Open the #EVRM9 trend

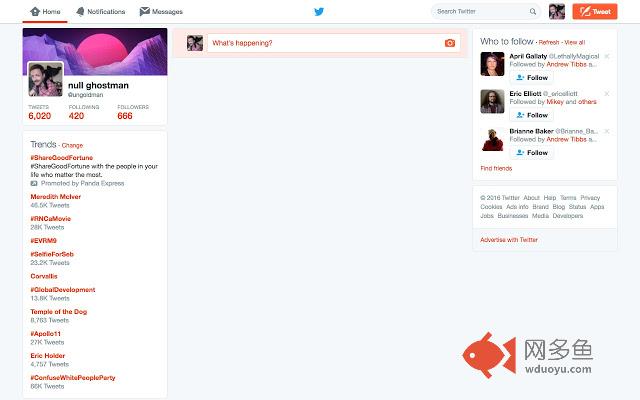43,241
